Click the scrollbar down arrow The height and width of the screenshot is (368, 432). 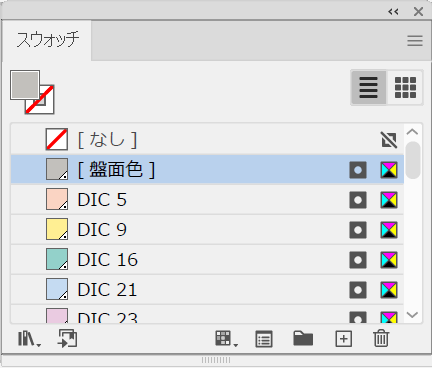pyautogui.click(x=412, y=315)
